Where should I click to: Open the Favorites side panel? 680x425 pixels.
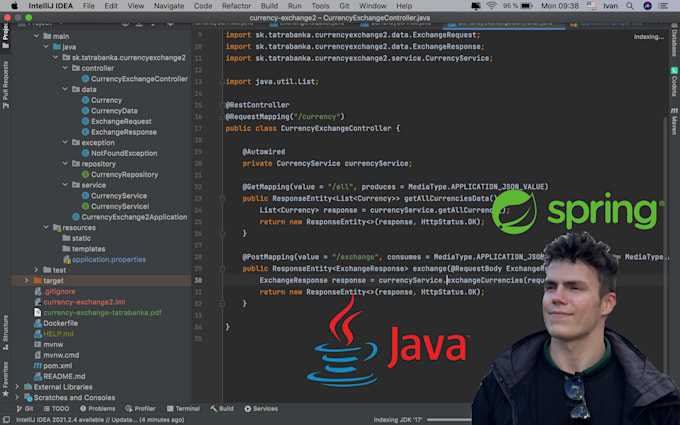(x=5, y=379)
